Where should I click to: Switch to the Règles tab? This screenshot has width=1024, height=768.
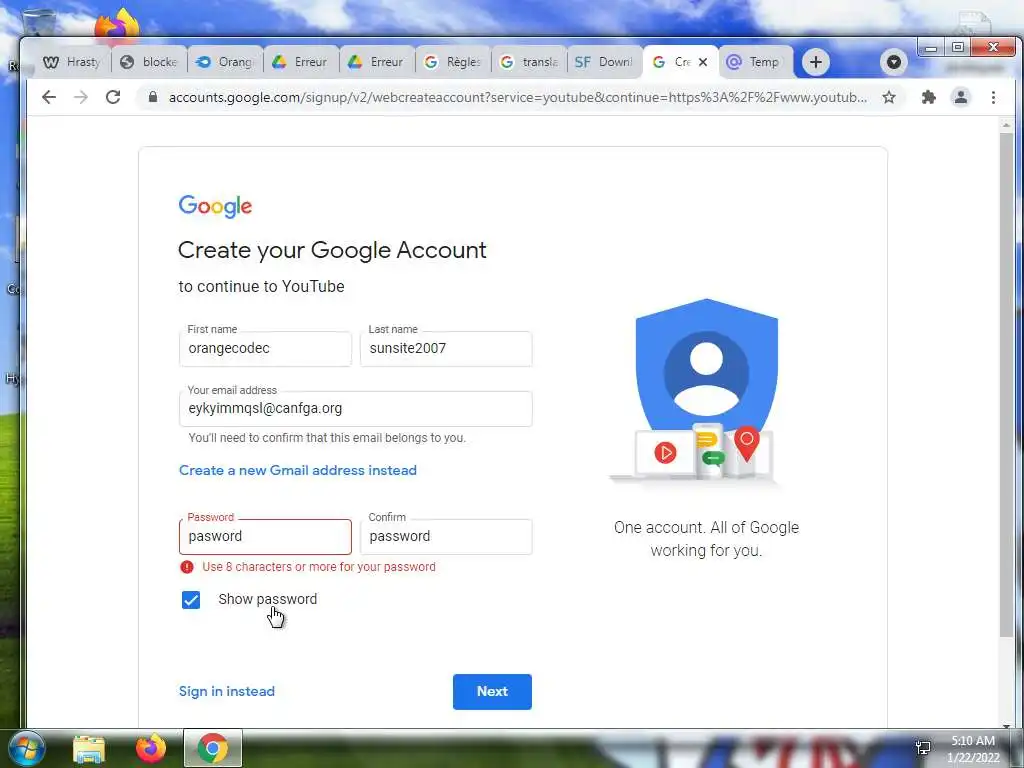[x=453, y=62]
